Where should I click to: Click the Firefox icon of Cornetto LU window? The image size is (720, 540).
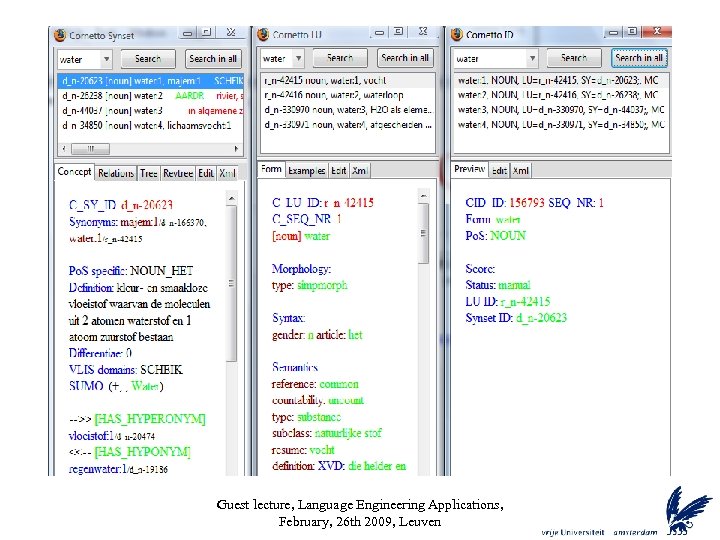tap(263, 34)
